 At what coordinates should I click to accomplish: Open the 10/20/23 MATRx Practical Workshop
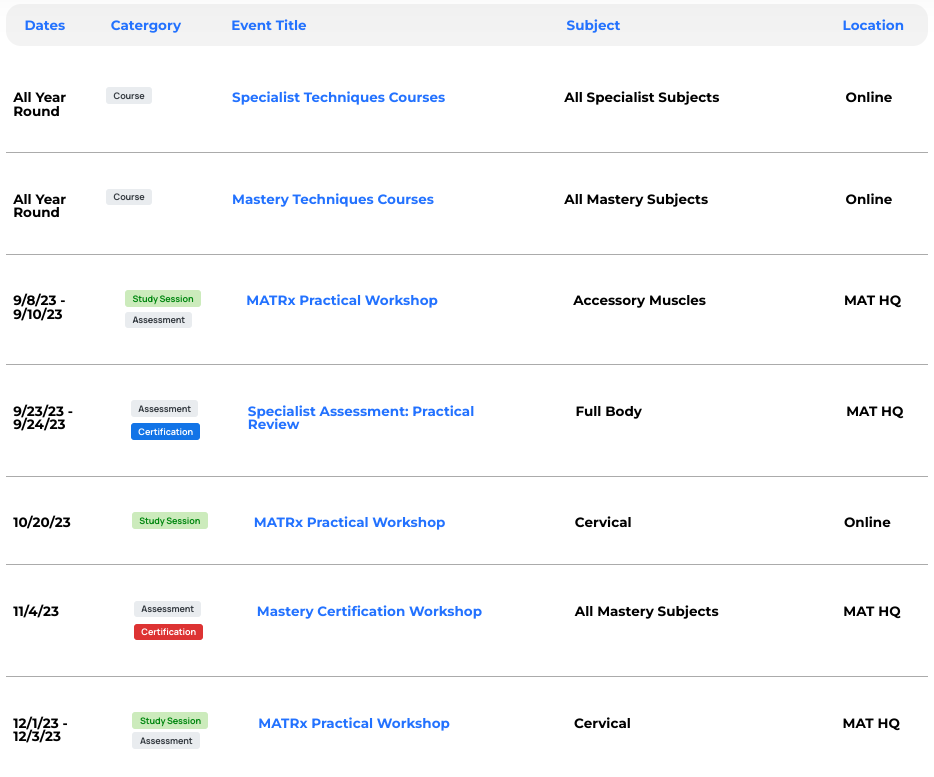coord(349,522)
